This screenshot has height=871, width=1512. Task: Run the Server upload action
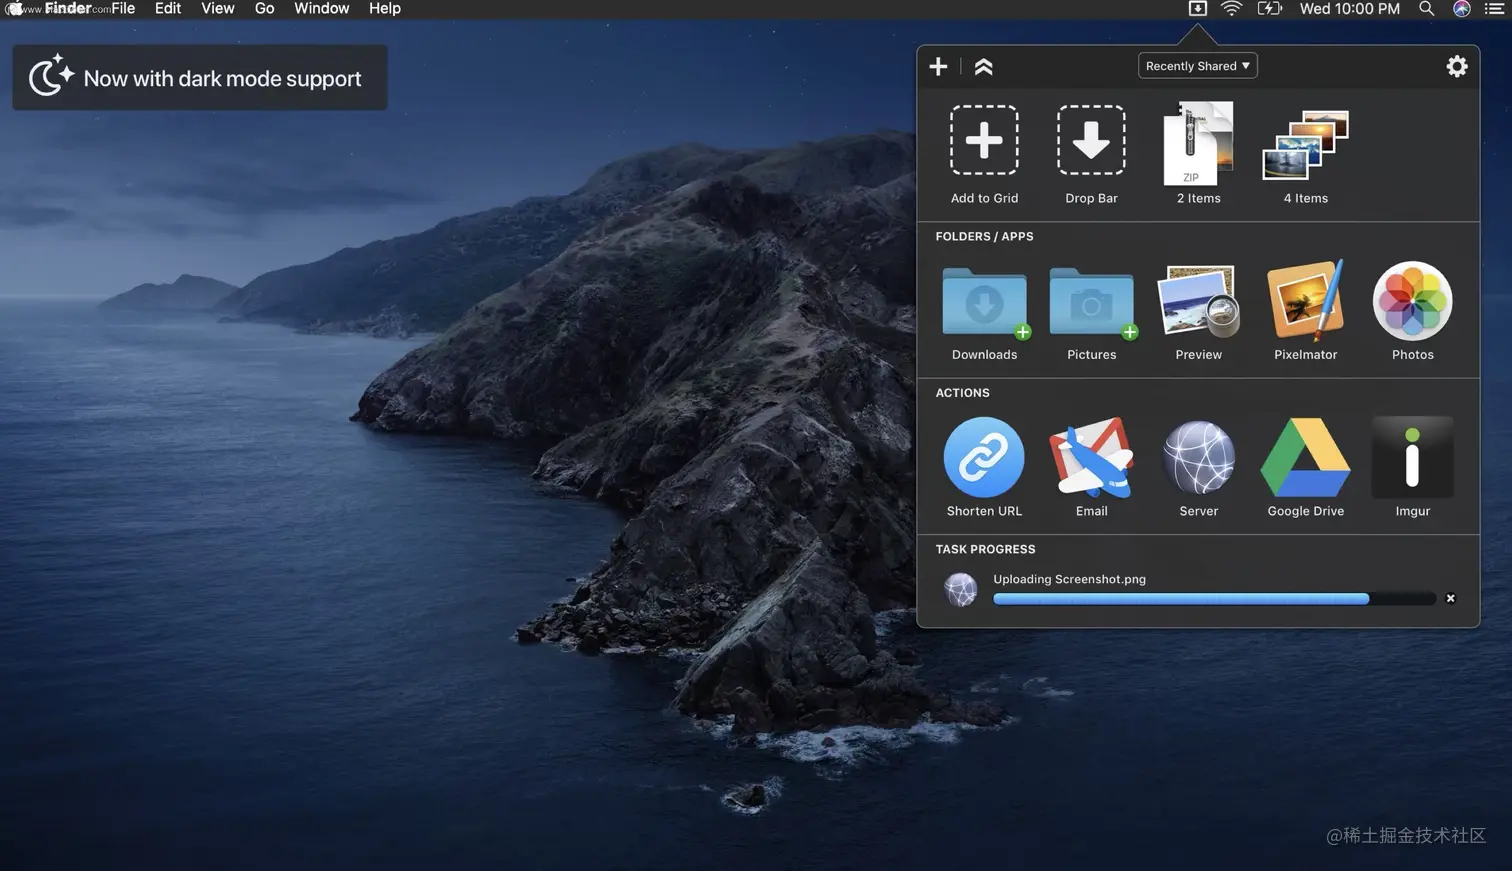1198,457
